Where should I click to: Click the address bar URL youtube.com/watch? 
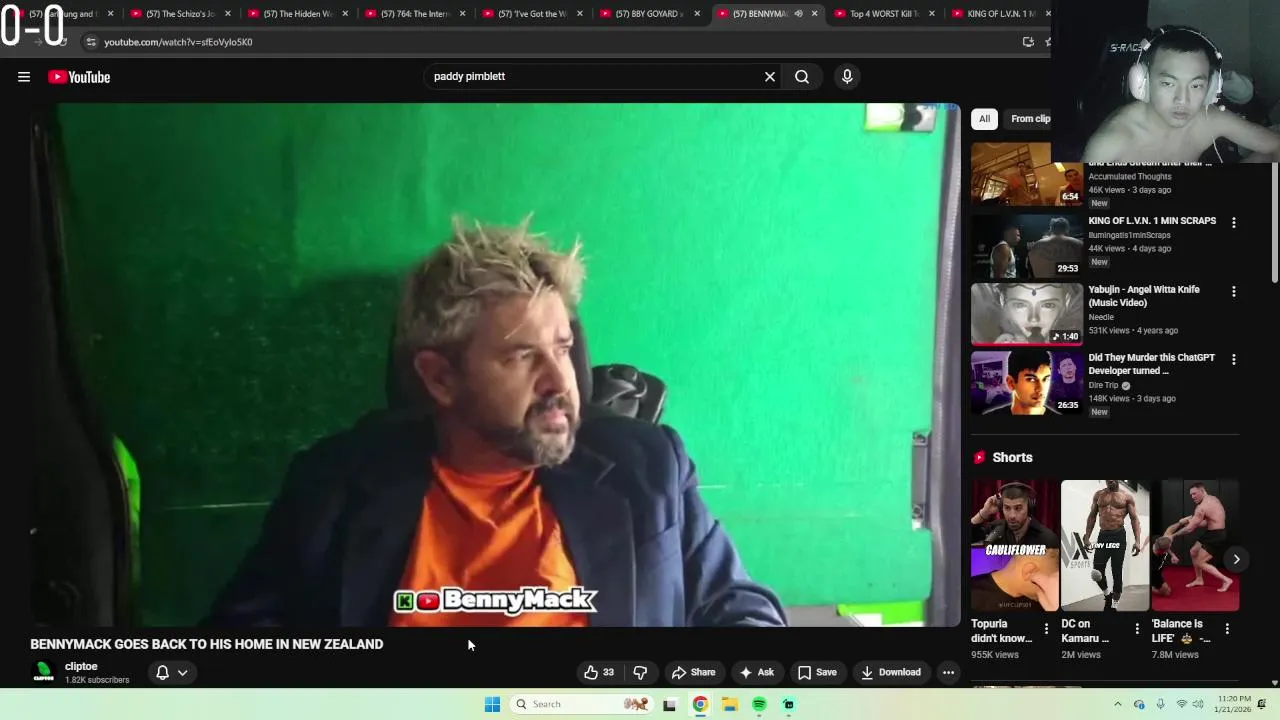pyautogui.click(x=178, y=42)
